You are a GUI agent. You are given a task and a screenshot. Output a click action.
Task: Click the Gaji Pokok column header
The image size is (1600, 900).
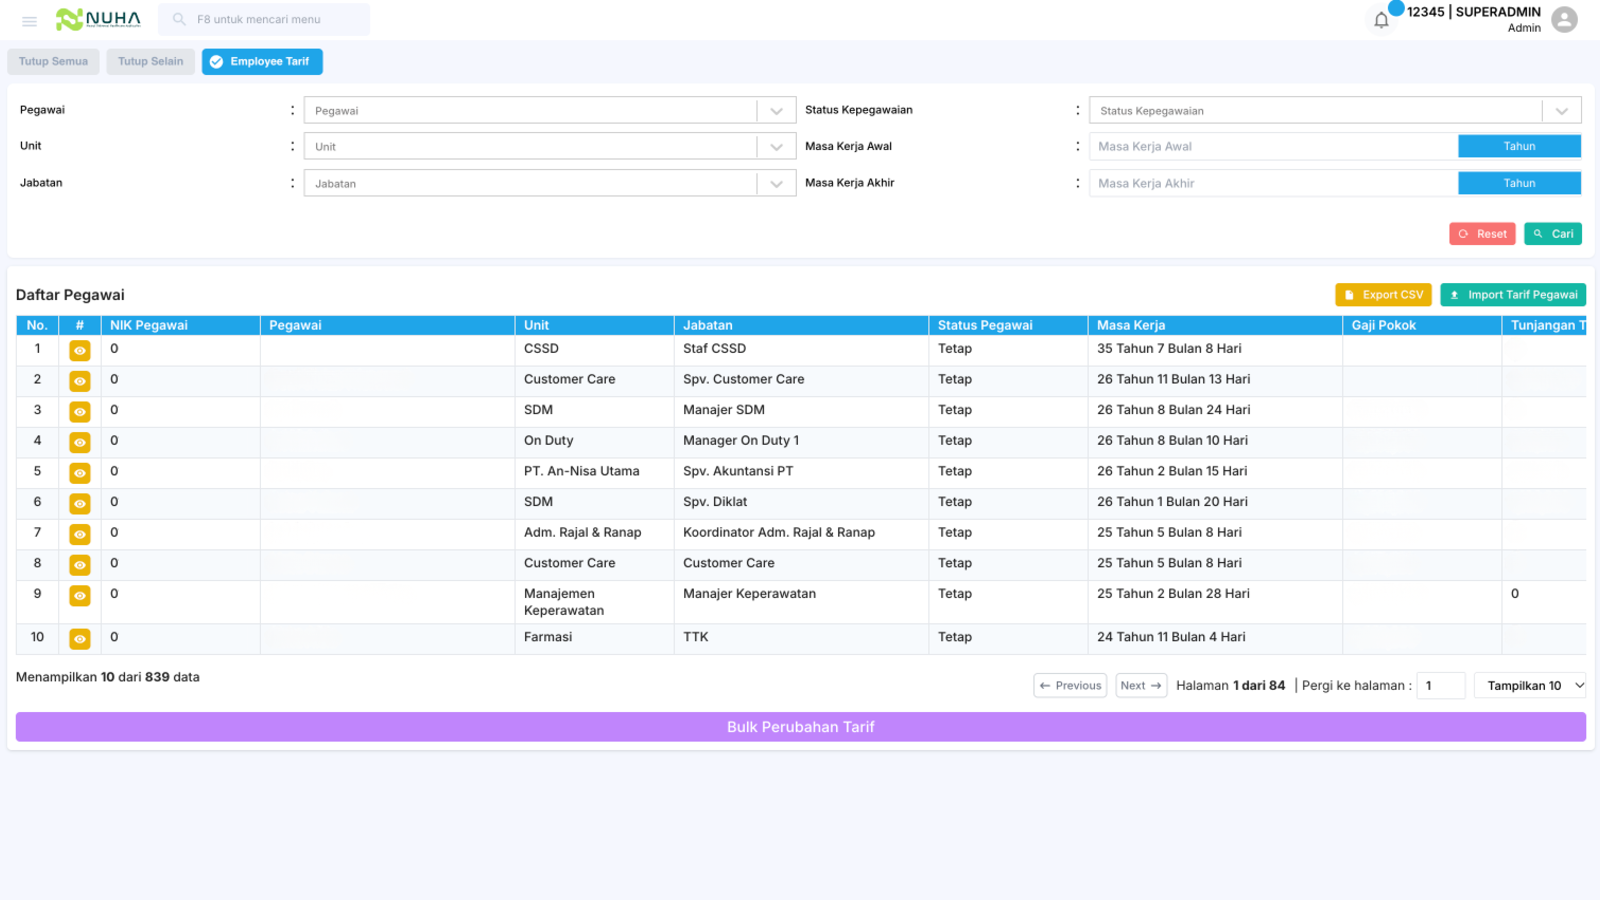(x=1421, y=325)
